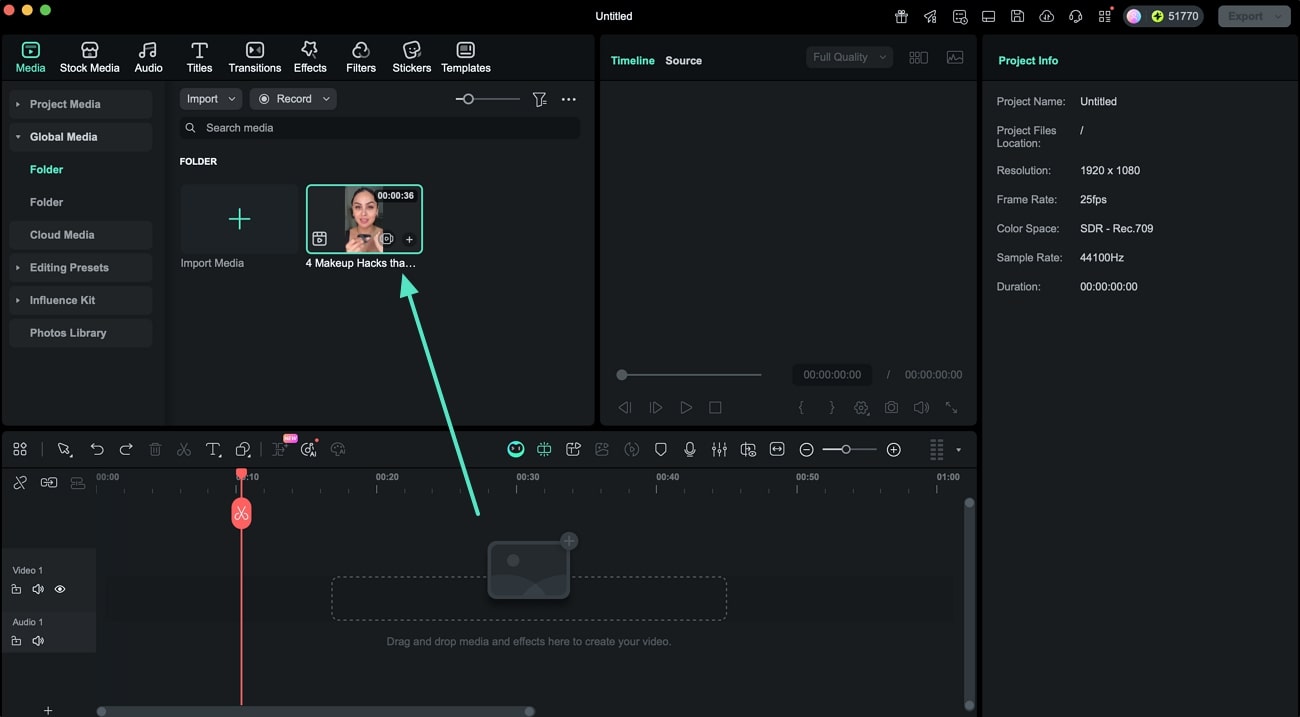Hide the Video 1 track with the eye toggle

pyautogui.click(x=60, y=589)
